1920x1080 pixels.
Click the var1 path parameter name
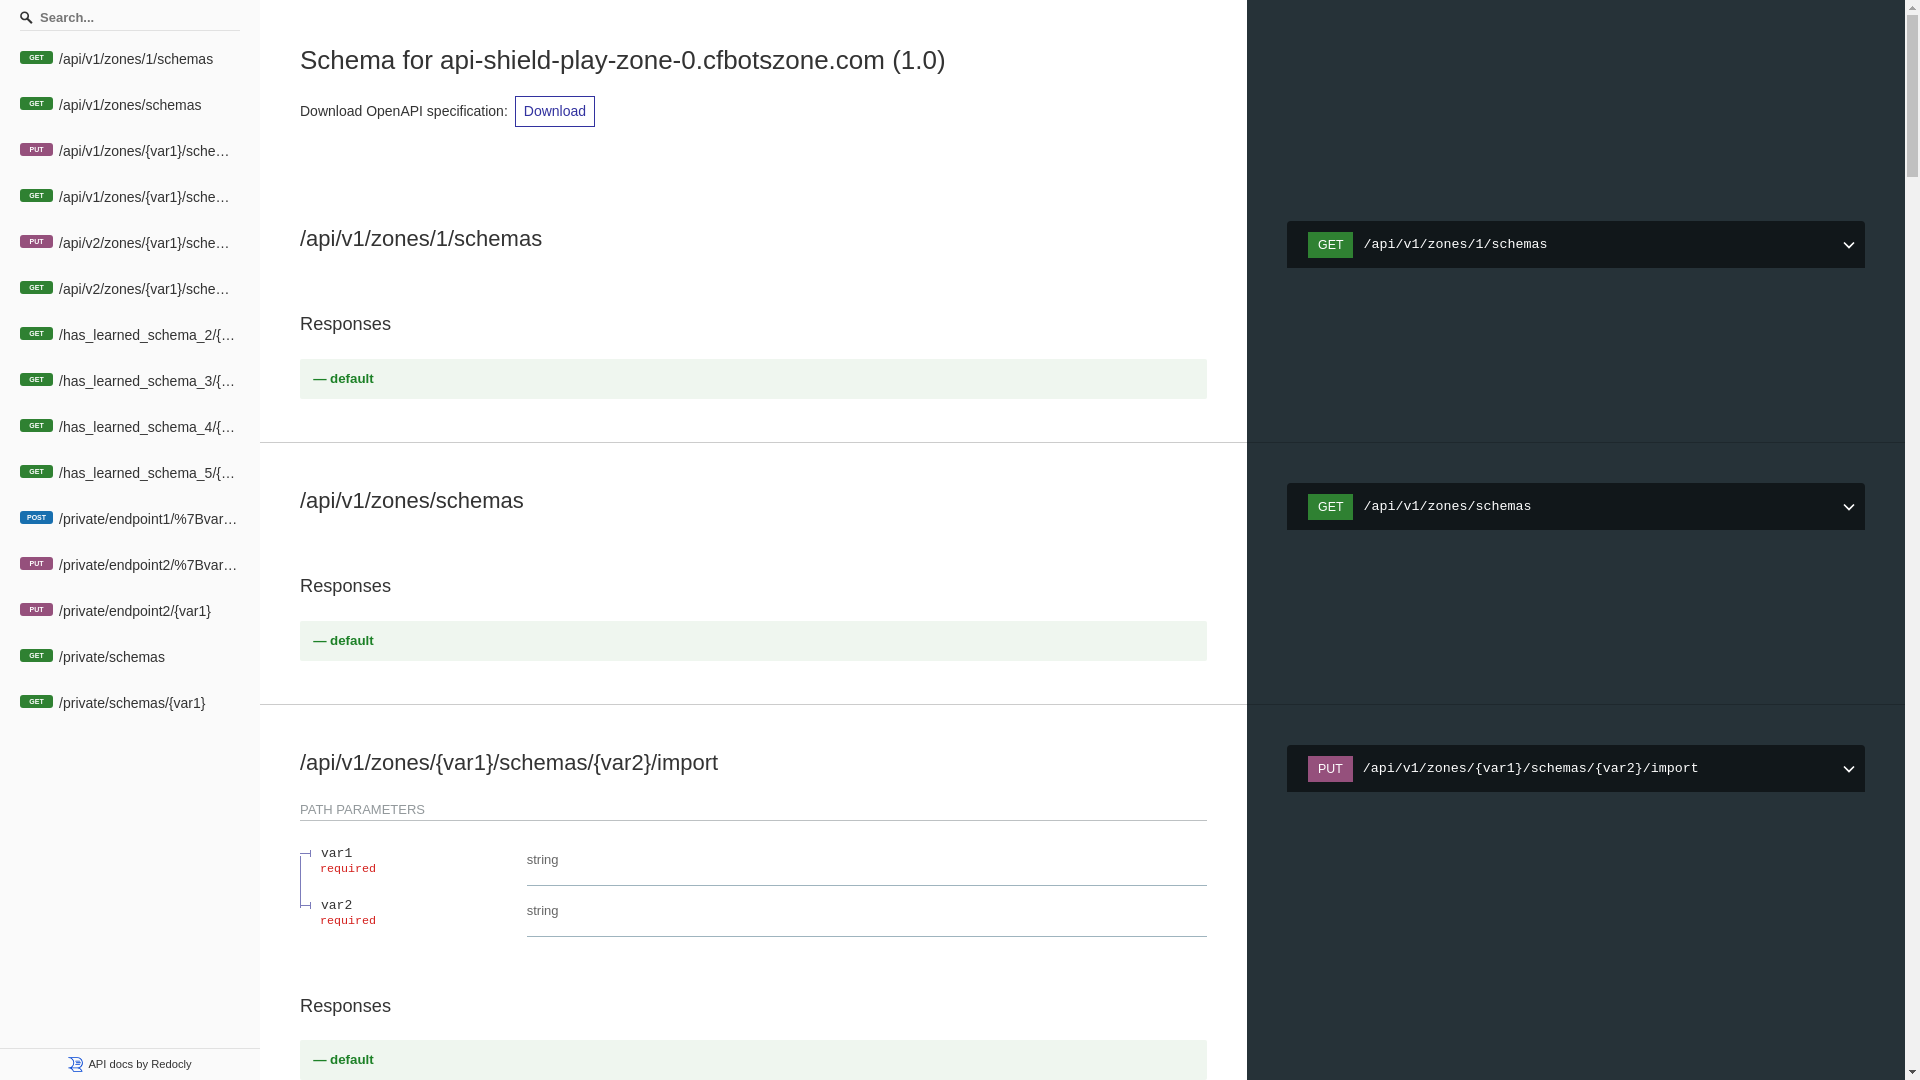[x=336, y=854]
